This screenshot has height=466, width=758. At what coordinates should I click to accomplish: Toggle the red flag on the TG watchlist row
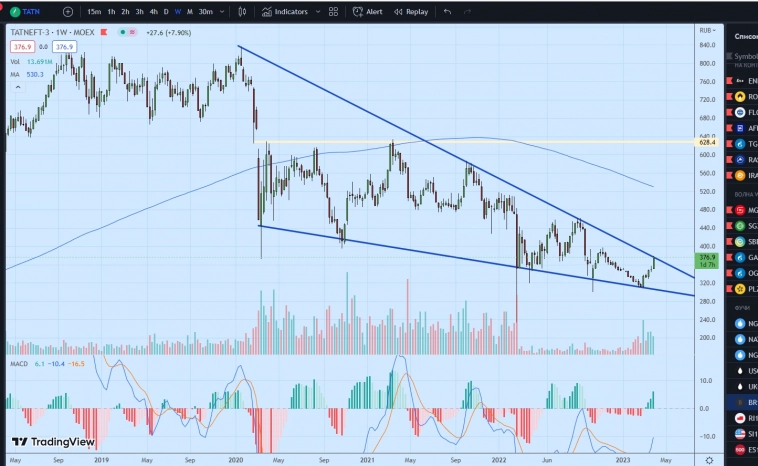point(729,144)
